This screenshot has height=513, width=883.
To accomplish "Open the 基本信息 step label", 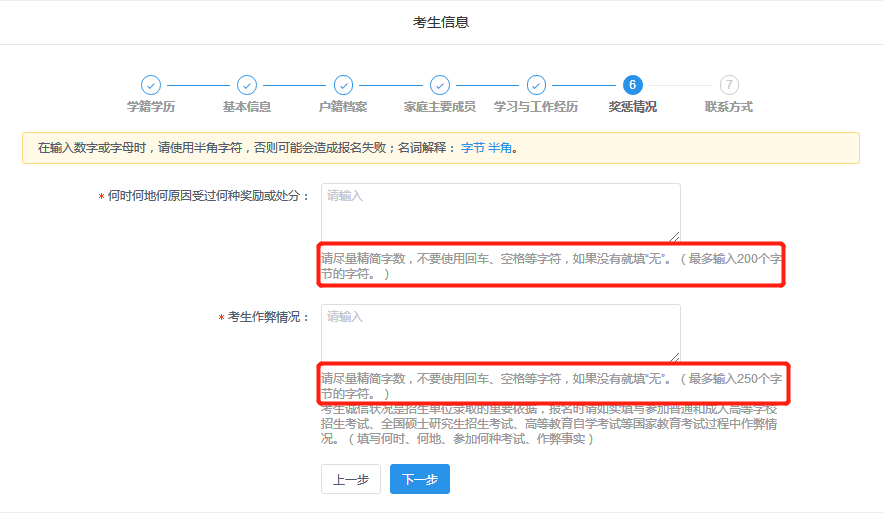I will pyautogui.click(x=247, y=107).
